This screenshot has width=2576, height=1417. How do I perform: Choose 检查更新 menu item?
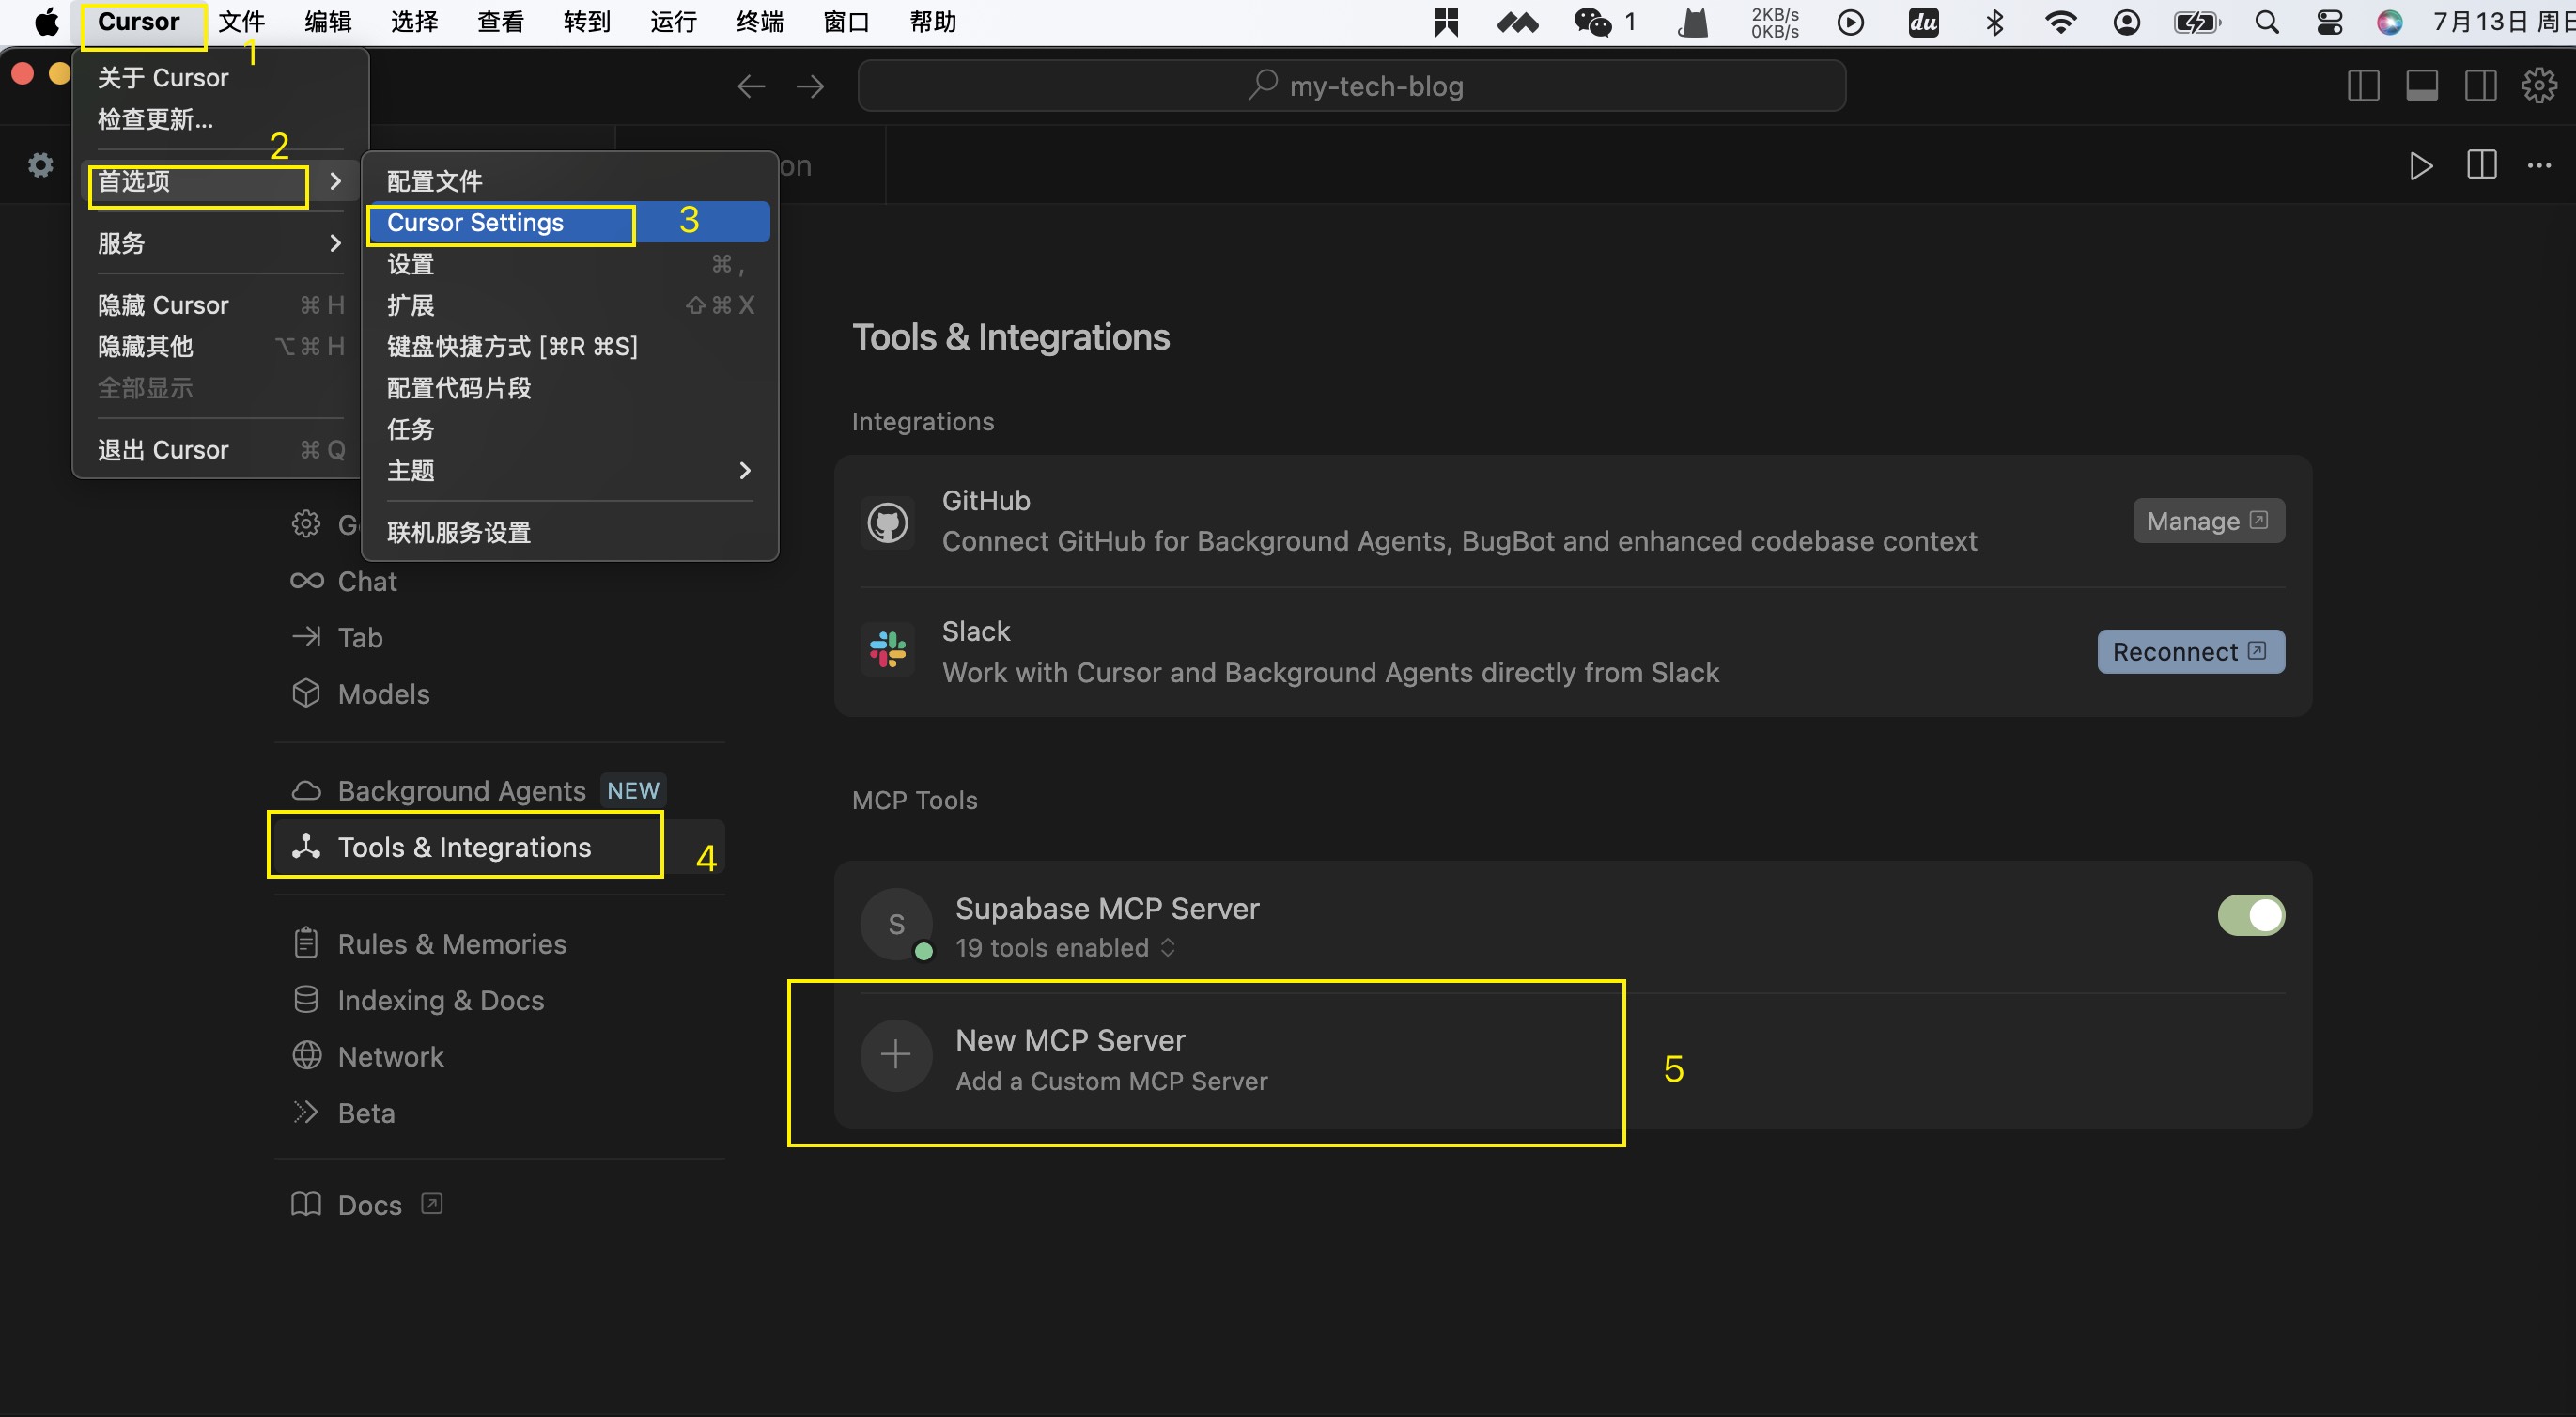click(218, 119)
